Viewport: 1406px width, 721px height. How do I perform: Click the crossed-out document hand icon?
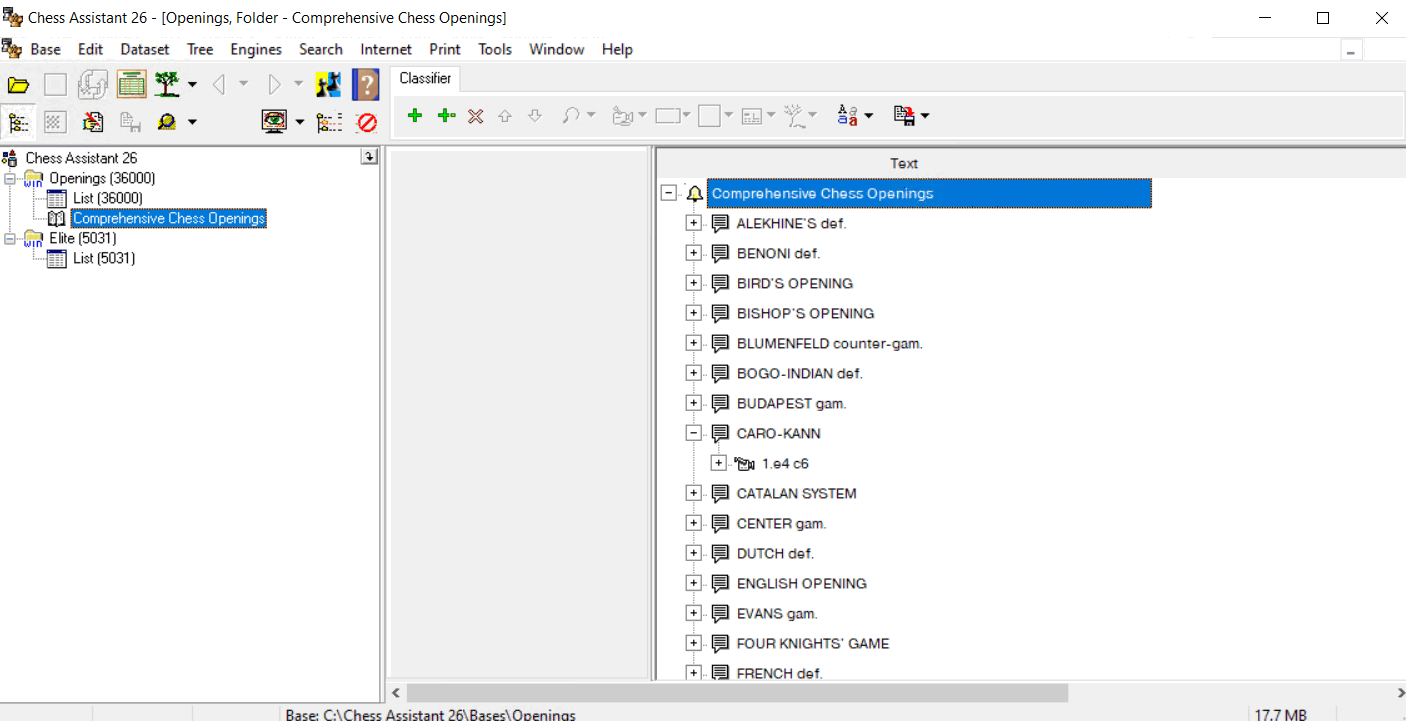click(93, 122)
